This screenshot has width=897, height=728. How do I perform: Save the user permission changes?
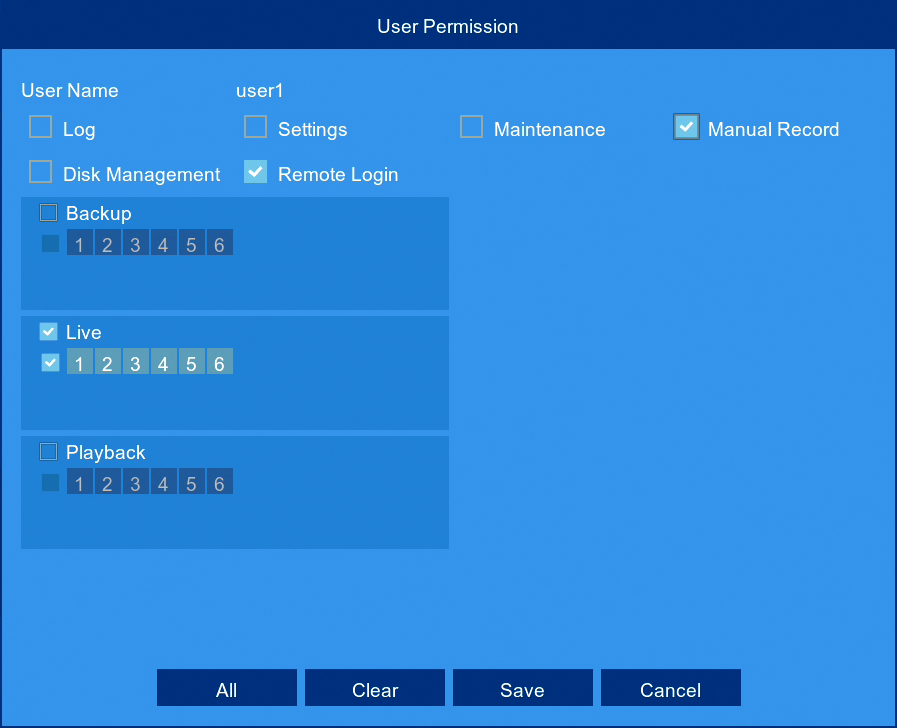[x=523, y=688]
